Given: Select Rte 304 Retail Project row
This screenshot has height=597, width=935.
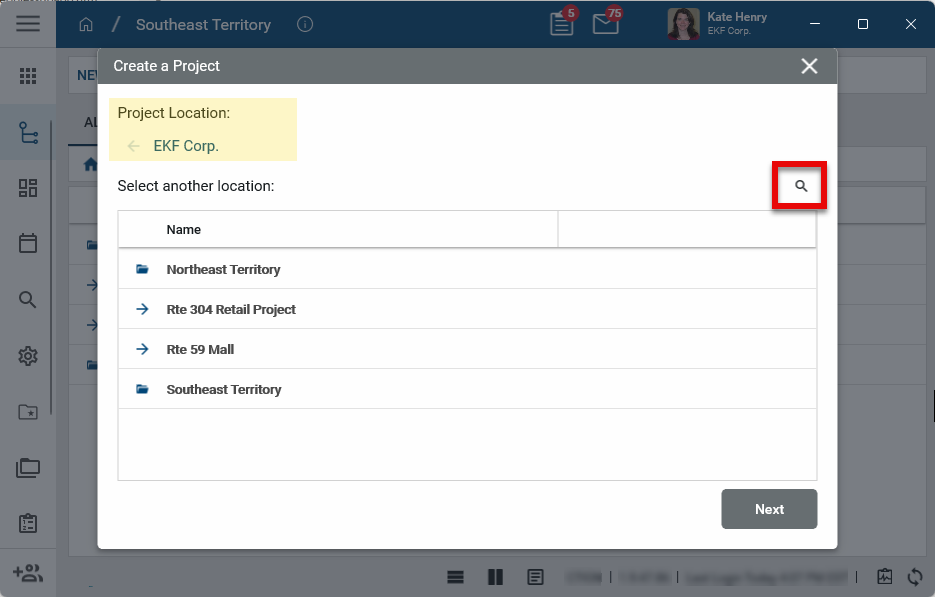Looking at the screenshot, I should point(231,309).
